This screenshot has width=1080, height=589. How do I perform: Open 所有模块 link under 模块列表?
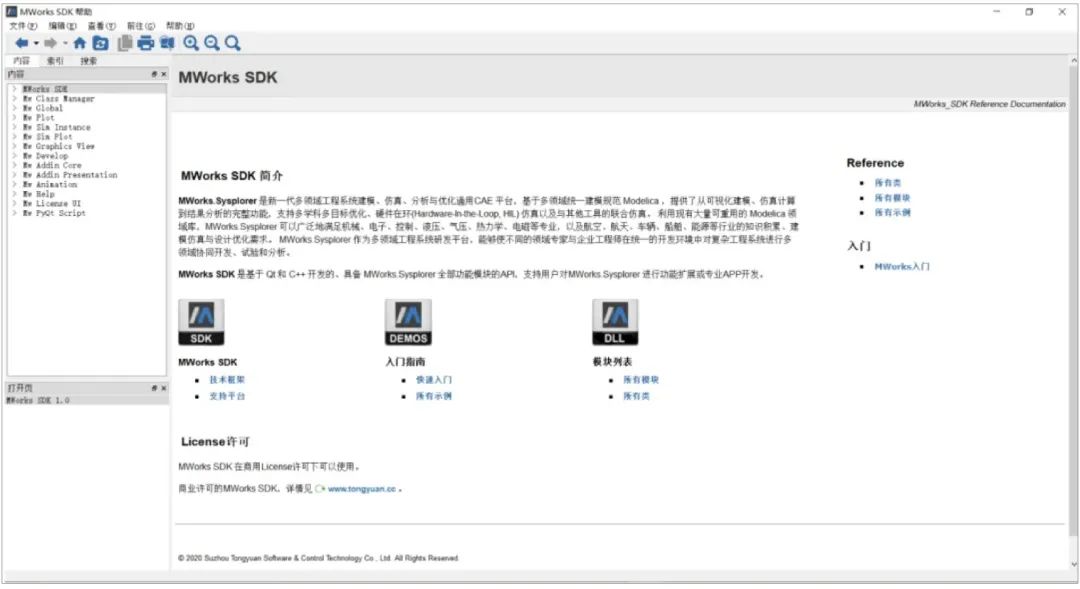(x=641, y=380)
